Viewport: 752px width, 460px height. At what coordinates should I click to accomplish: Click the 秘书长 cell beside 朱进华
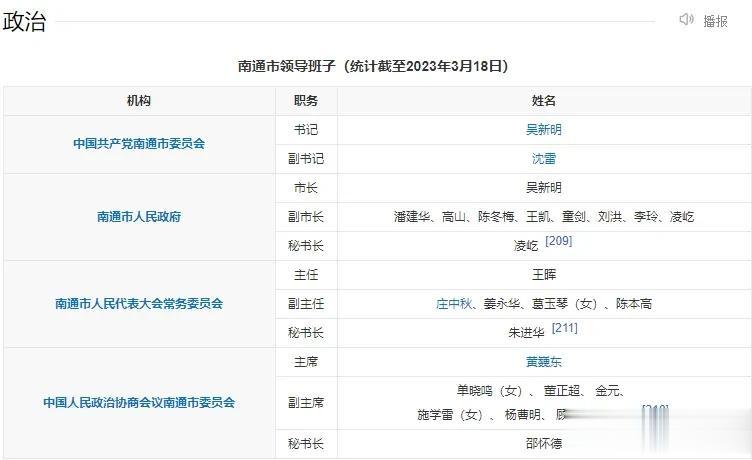(306, 333)
